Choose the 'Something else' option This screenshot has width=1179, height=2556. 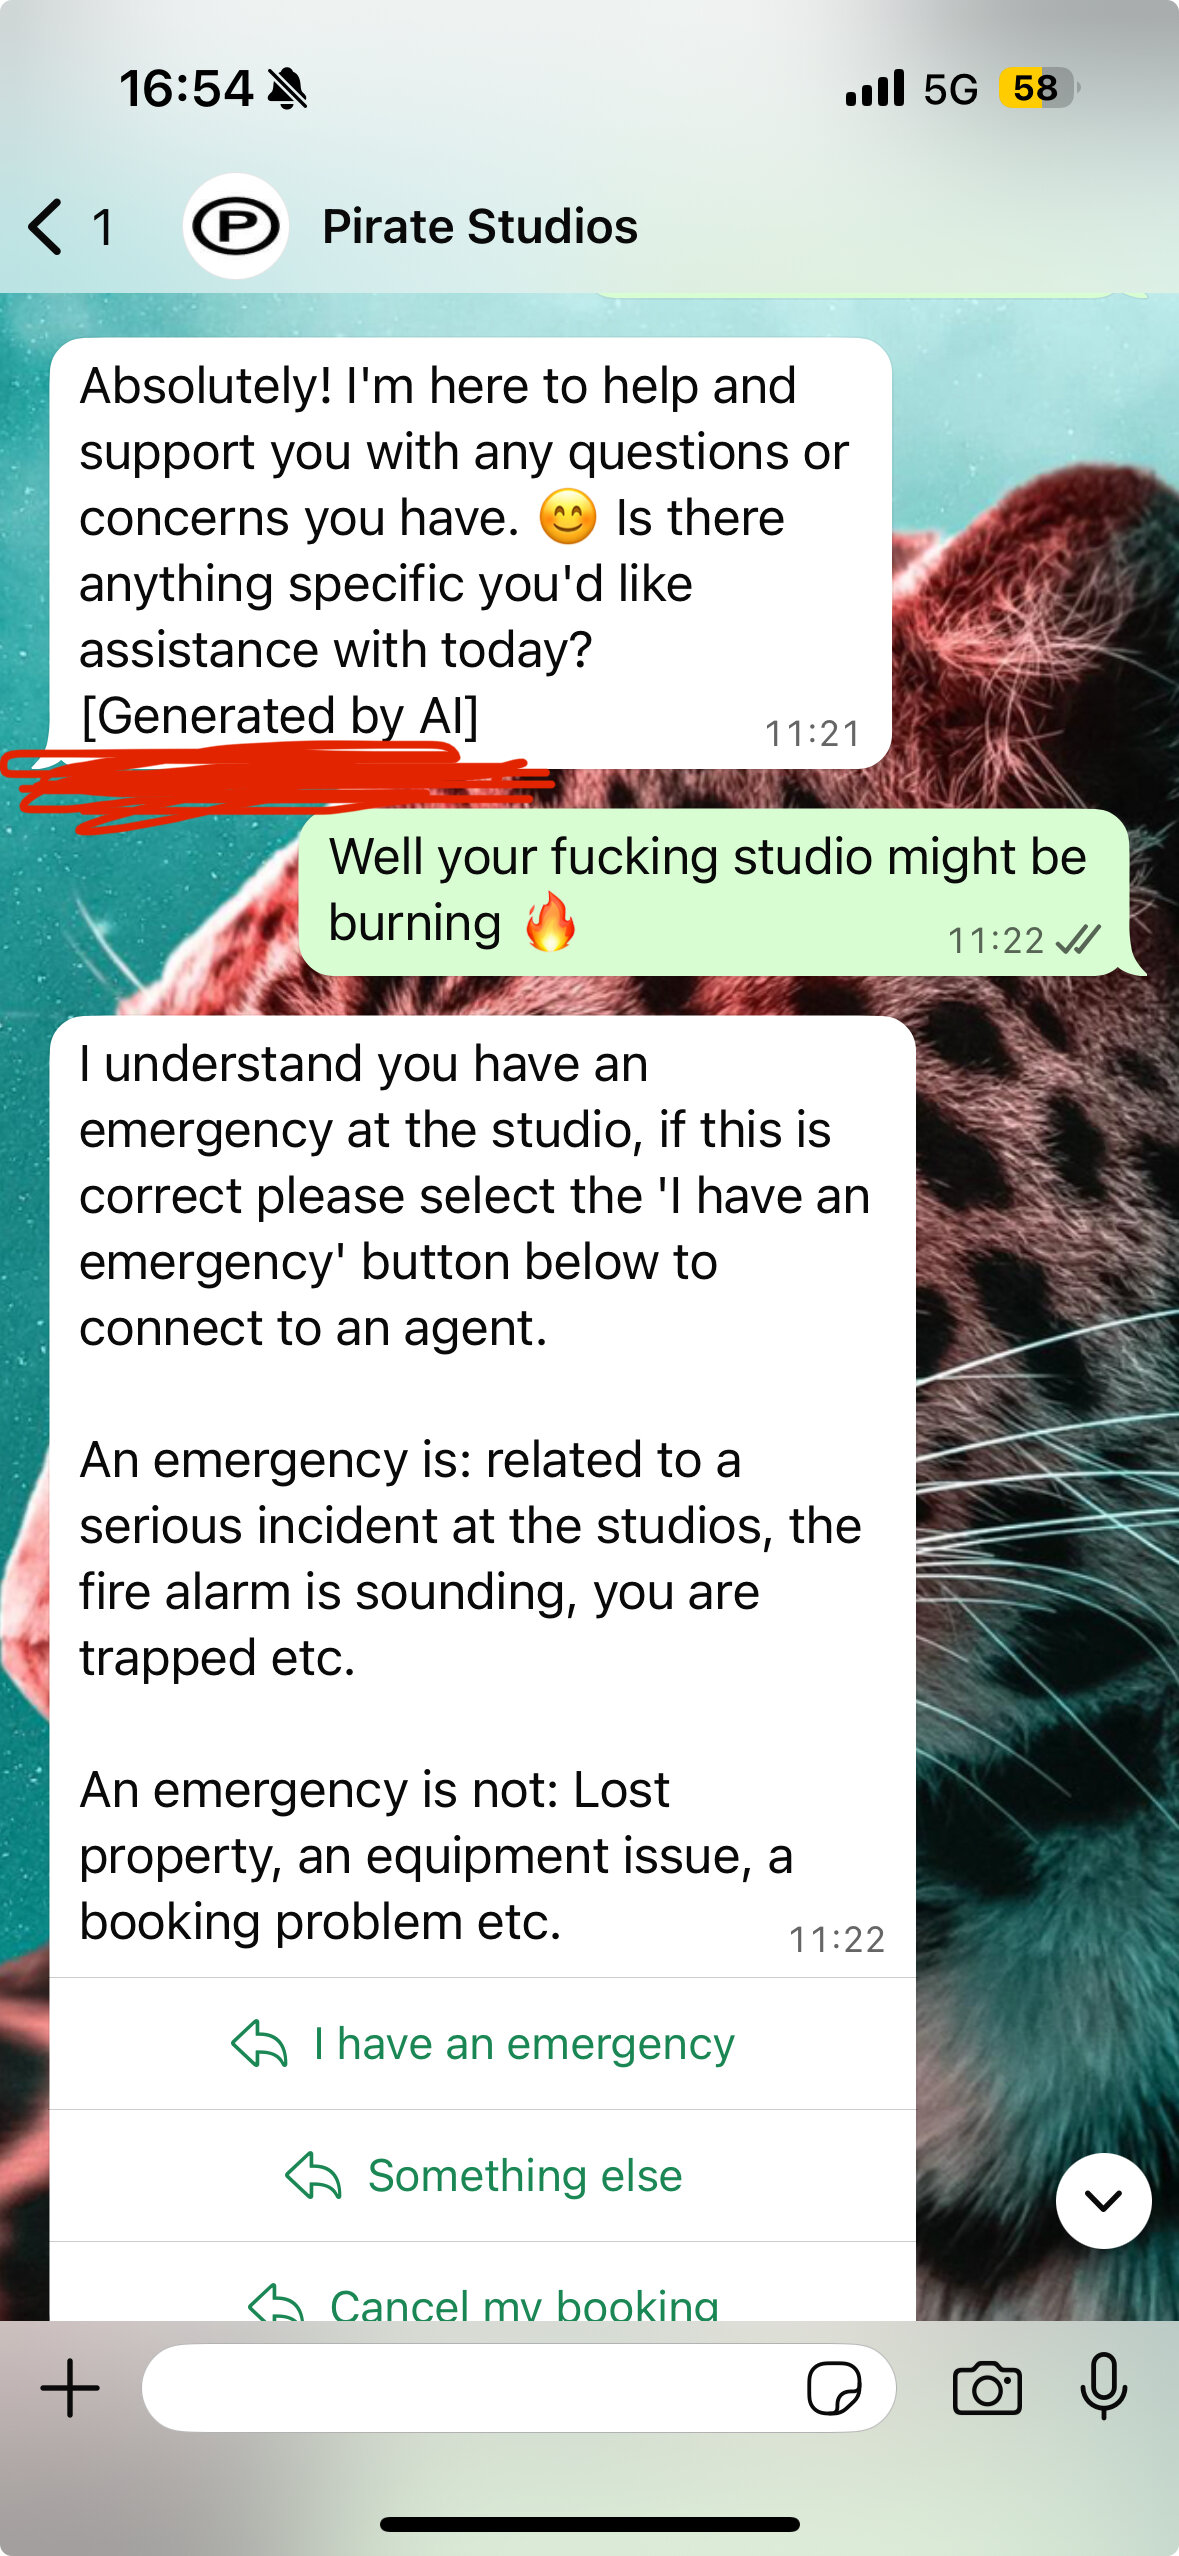pos(483,2176)
